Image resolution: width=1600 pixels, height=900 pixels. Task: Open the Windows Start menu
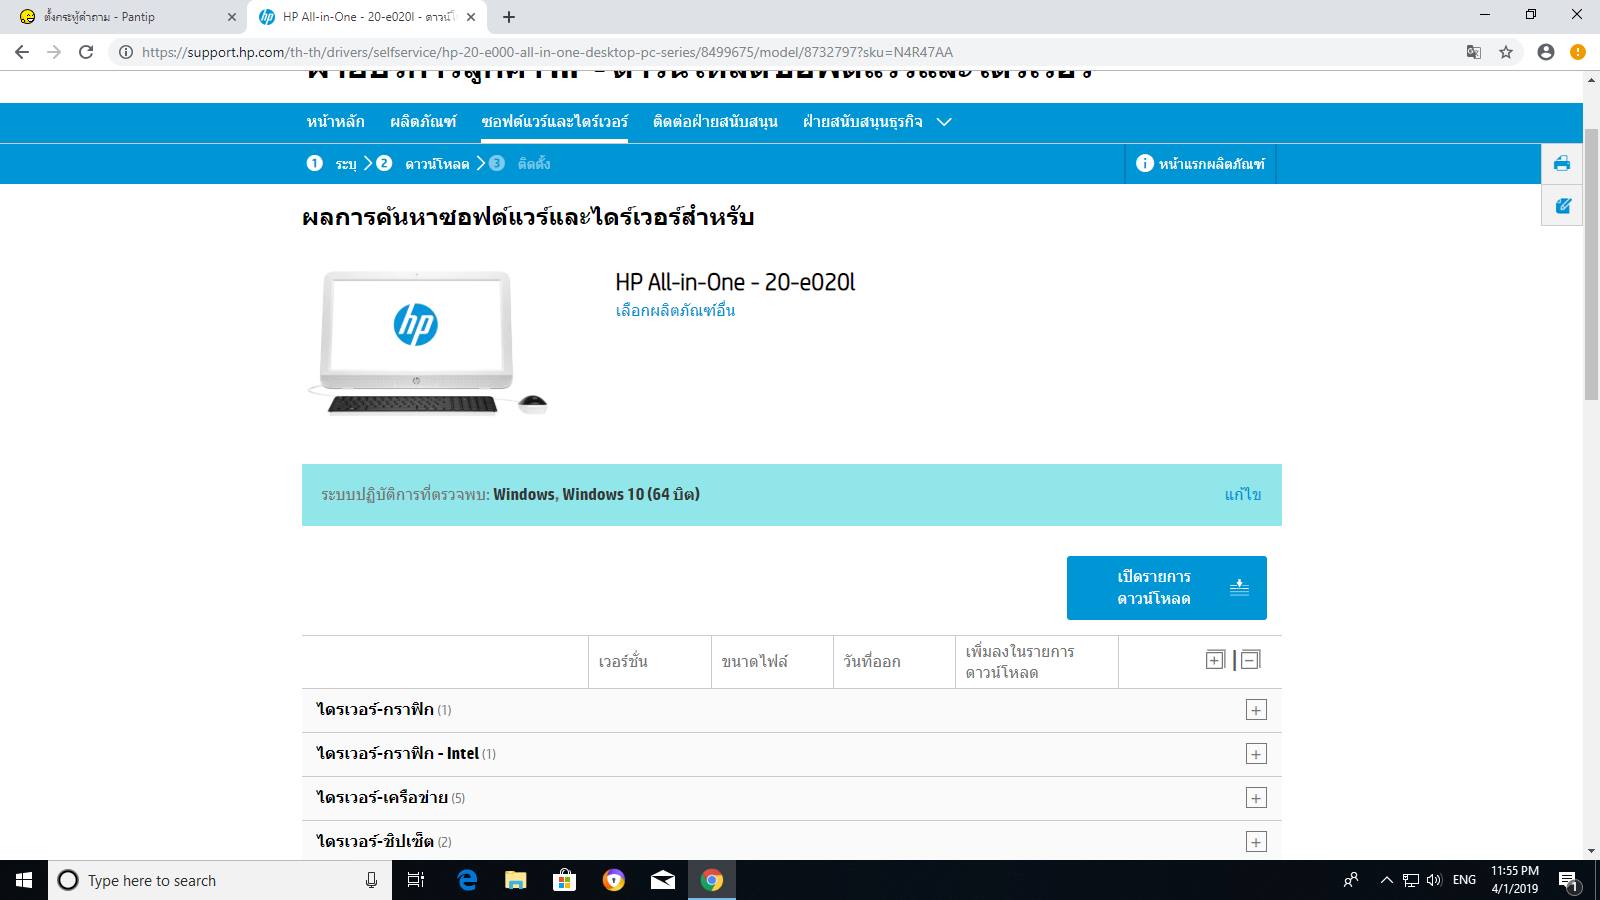[24, 880]
